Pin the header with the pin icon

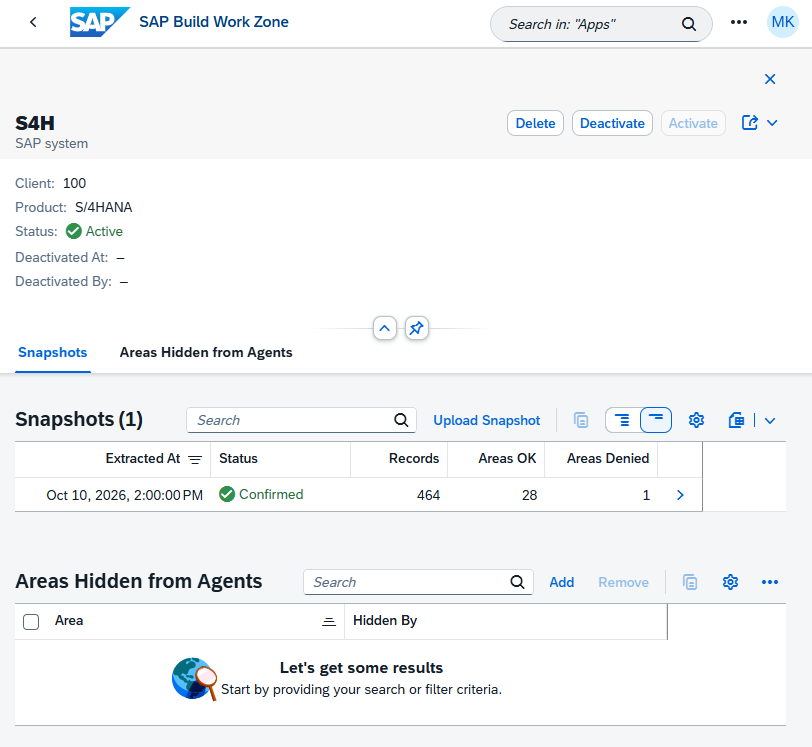(416, 328)
